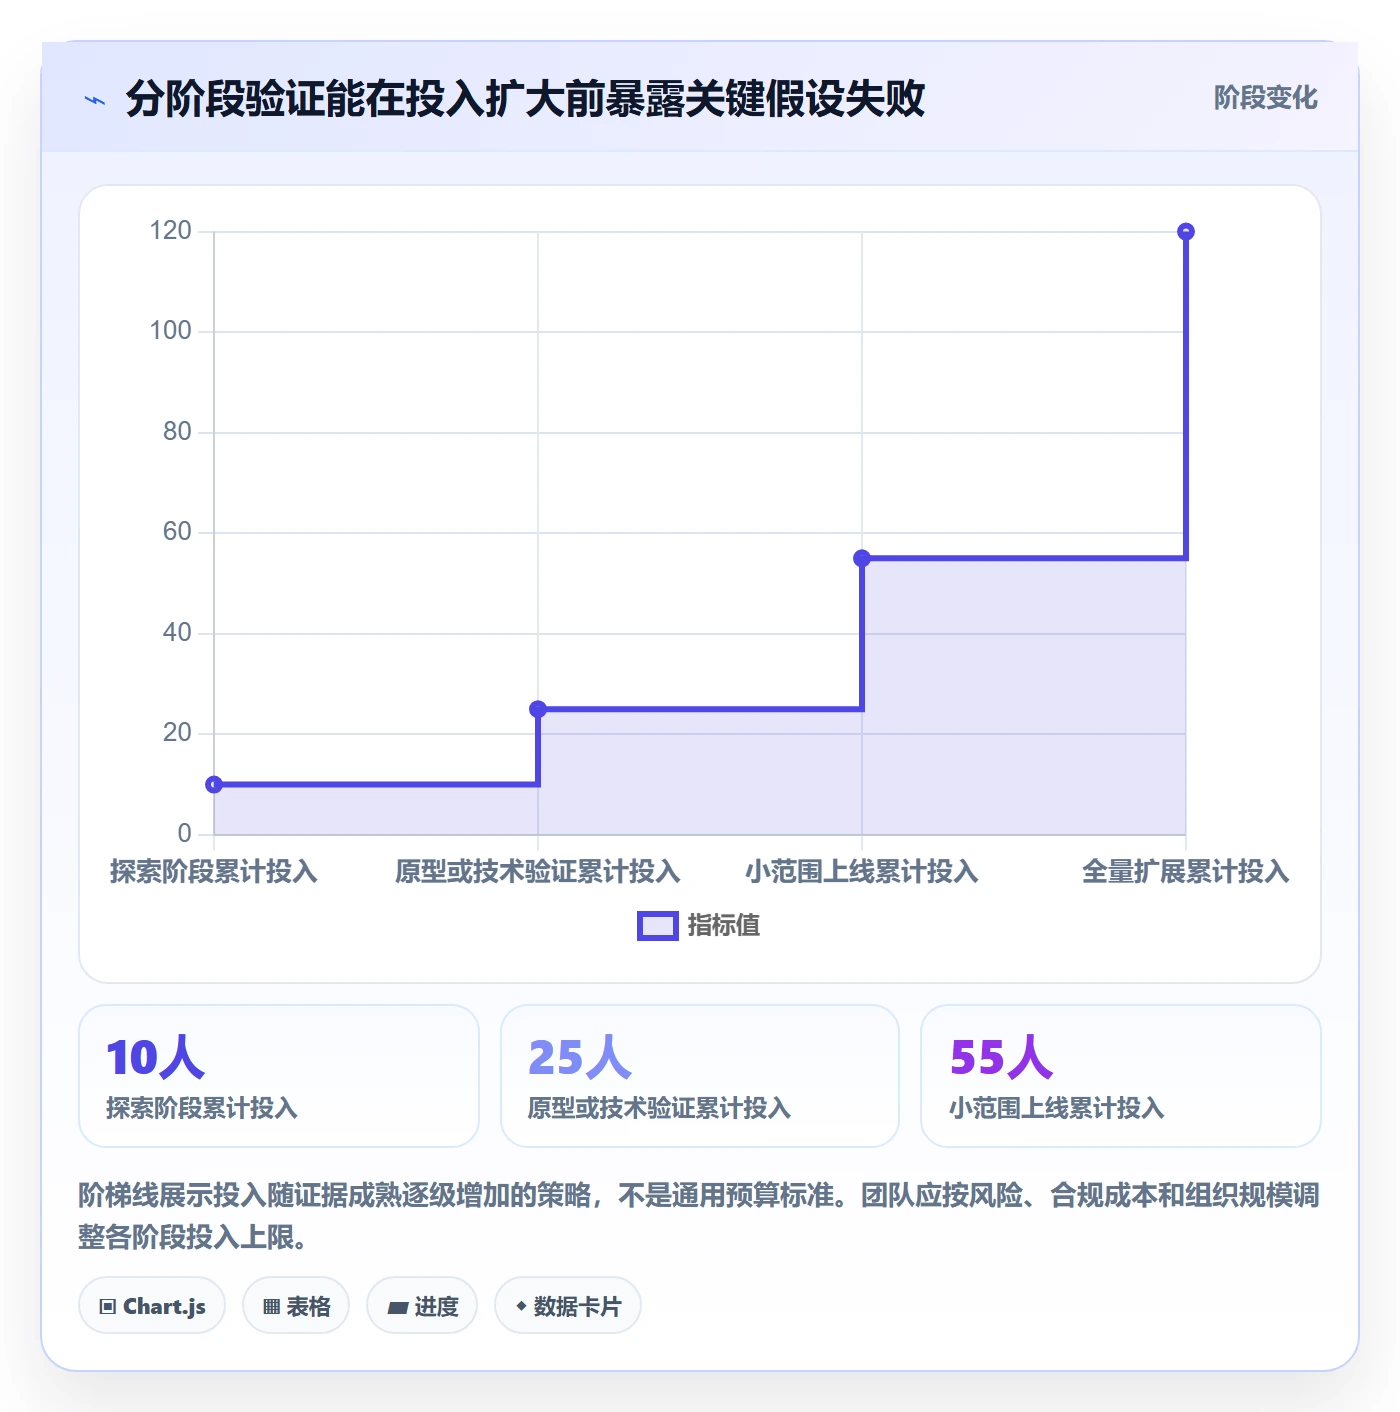The width and height of the screenshot is (1400, 1412).
Task: Click the card caption 小范围上线累计投入 under 55人
Action: [x=1057, y=1108]
